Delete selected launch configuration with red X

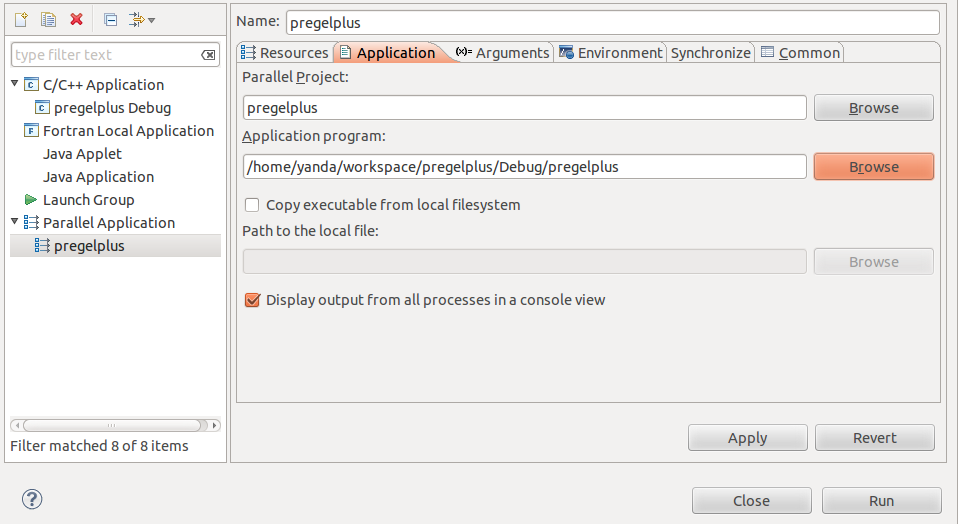point(76,20)
